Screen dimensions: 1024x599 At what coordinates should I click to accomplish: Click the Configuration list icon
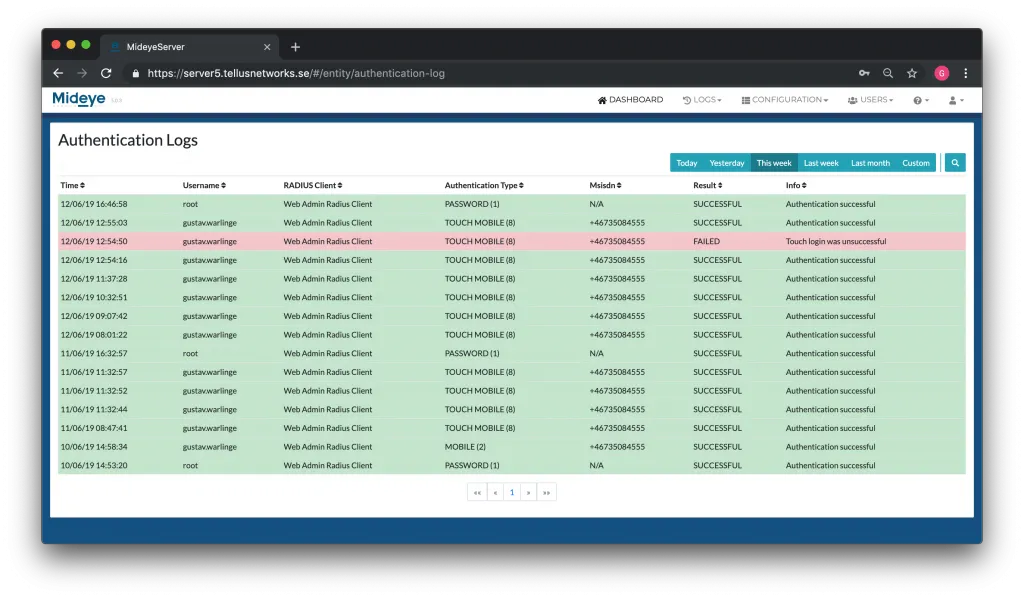pos(744,99)
